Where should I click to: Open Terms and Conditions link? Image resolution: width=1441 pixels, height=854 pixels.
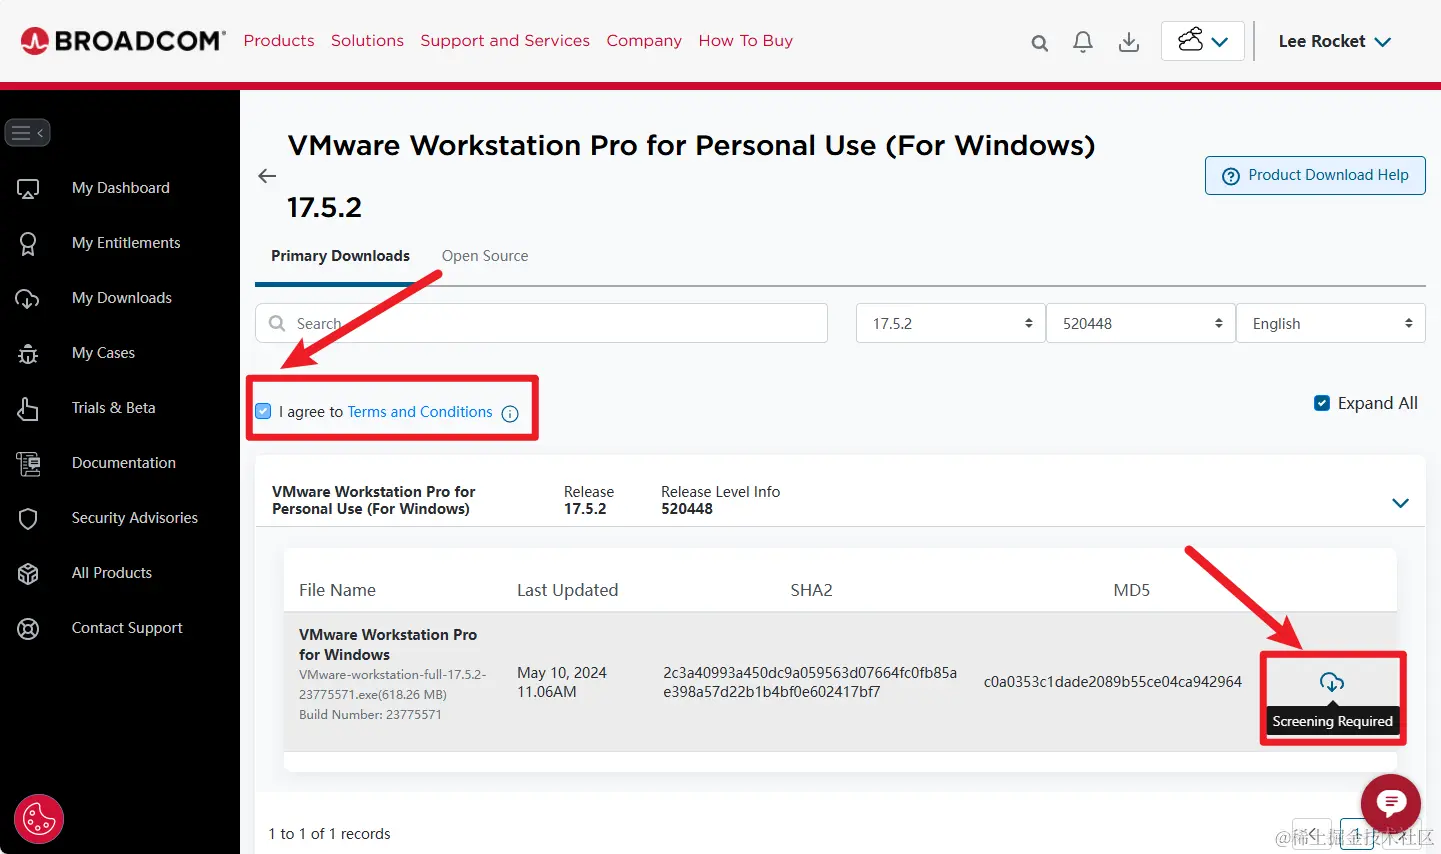pyautogui.click(x=420, y=412)
